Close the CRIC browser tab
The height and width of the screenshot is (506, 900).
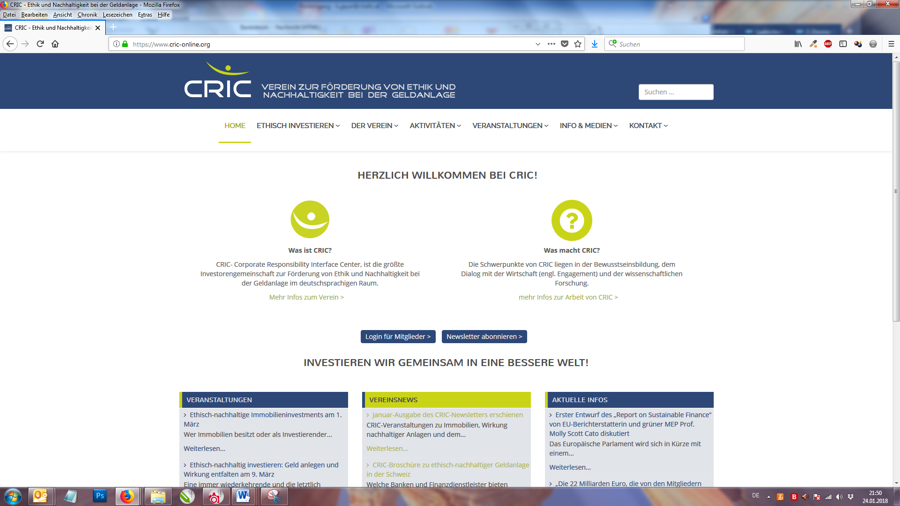tap(98, 28)
